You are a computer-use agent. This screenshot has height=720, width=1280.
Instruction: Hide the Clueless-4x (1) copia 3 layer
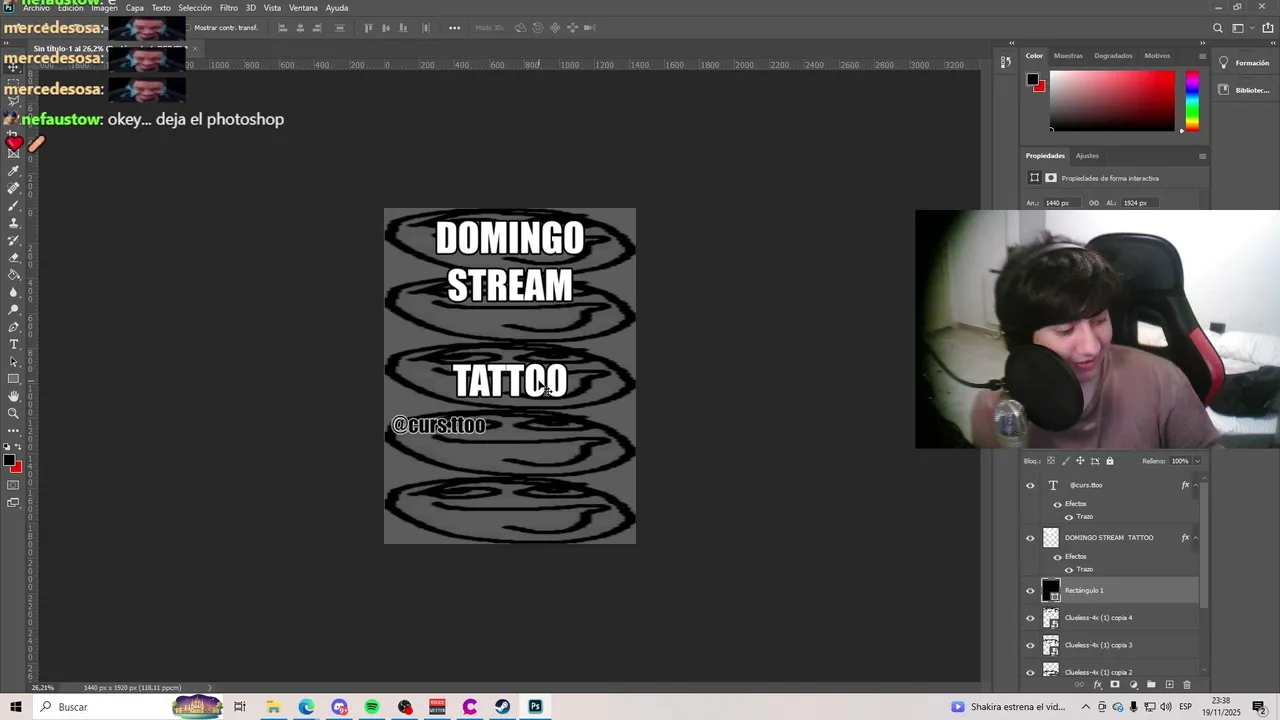pyautogui.click(x=1030, y=645)
